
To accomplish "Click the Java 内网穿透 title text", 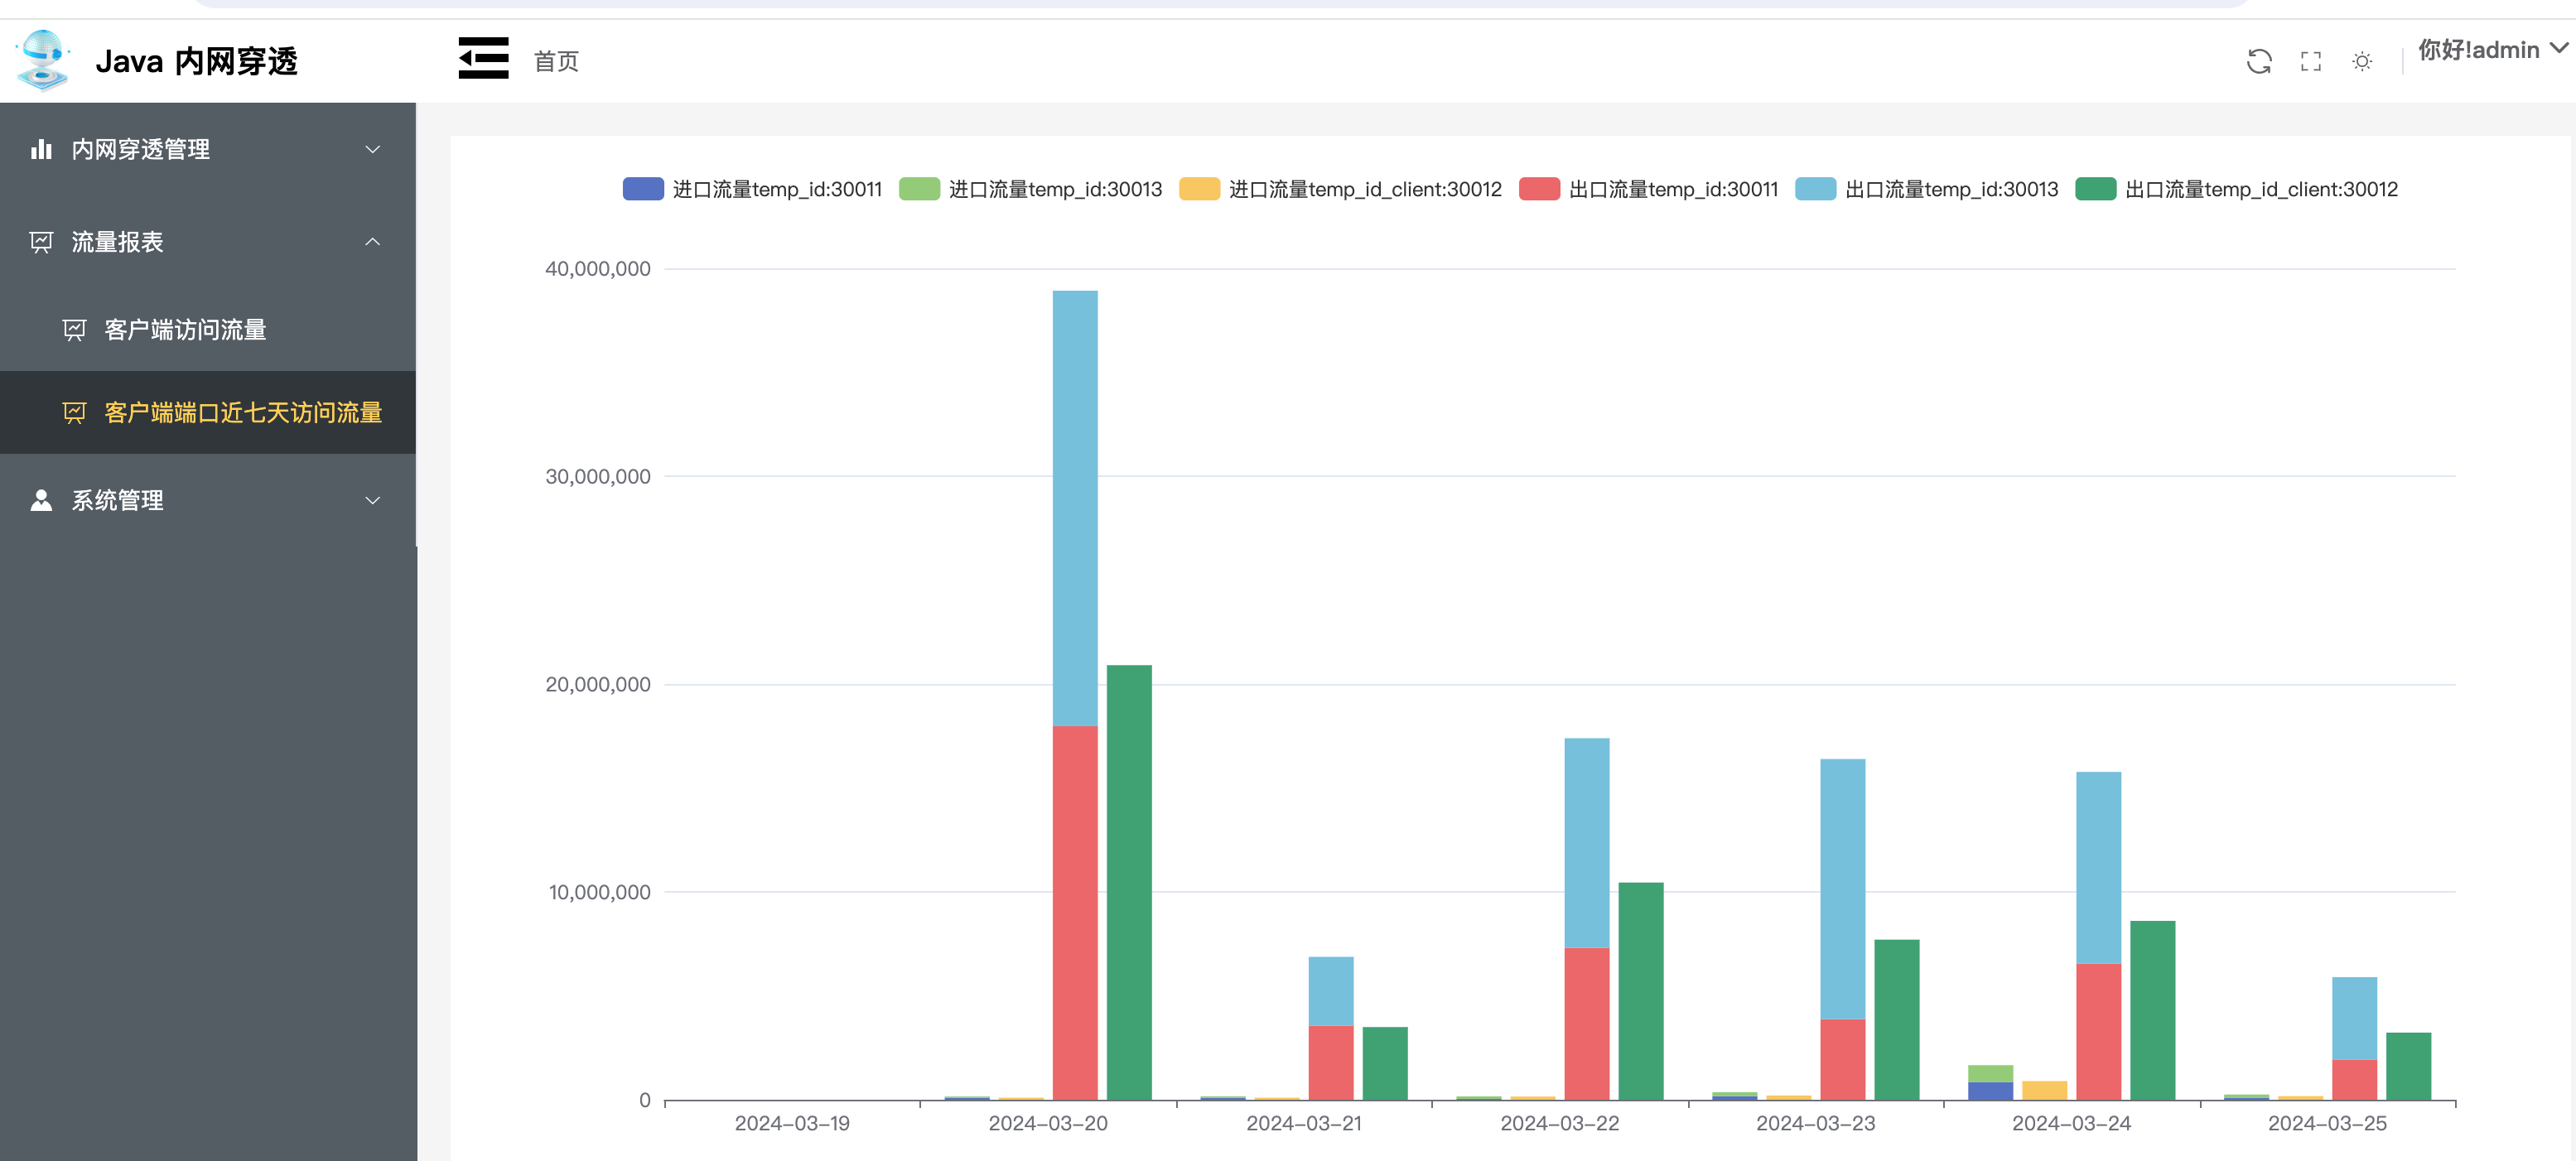I will point(196,62).
